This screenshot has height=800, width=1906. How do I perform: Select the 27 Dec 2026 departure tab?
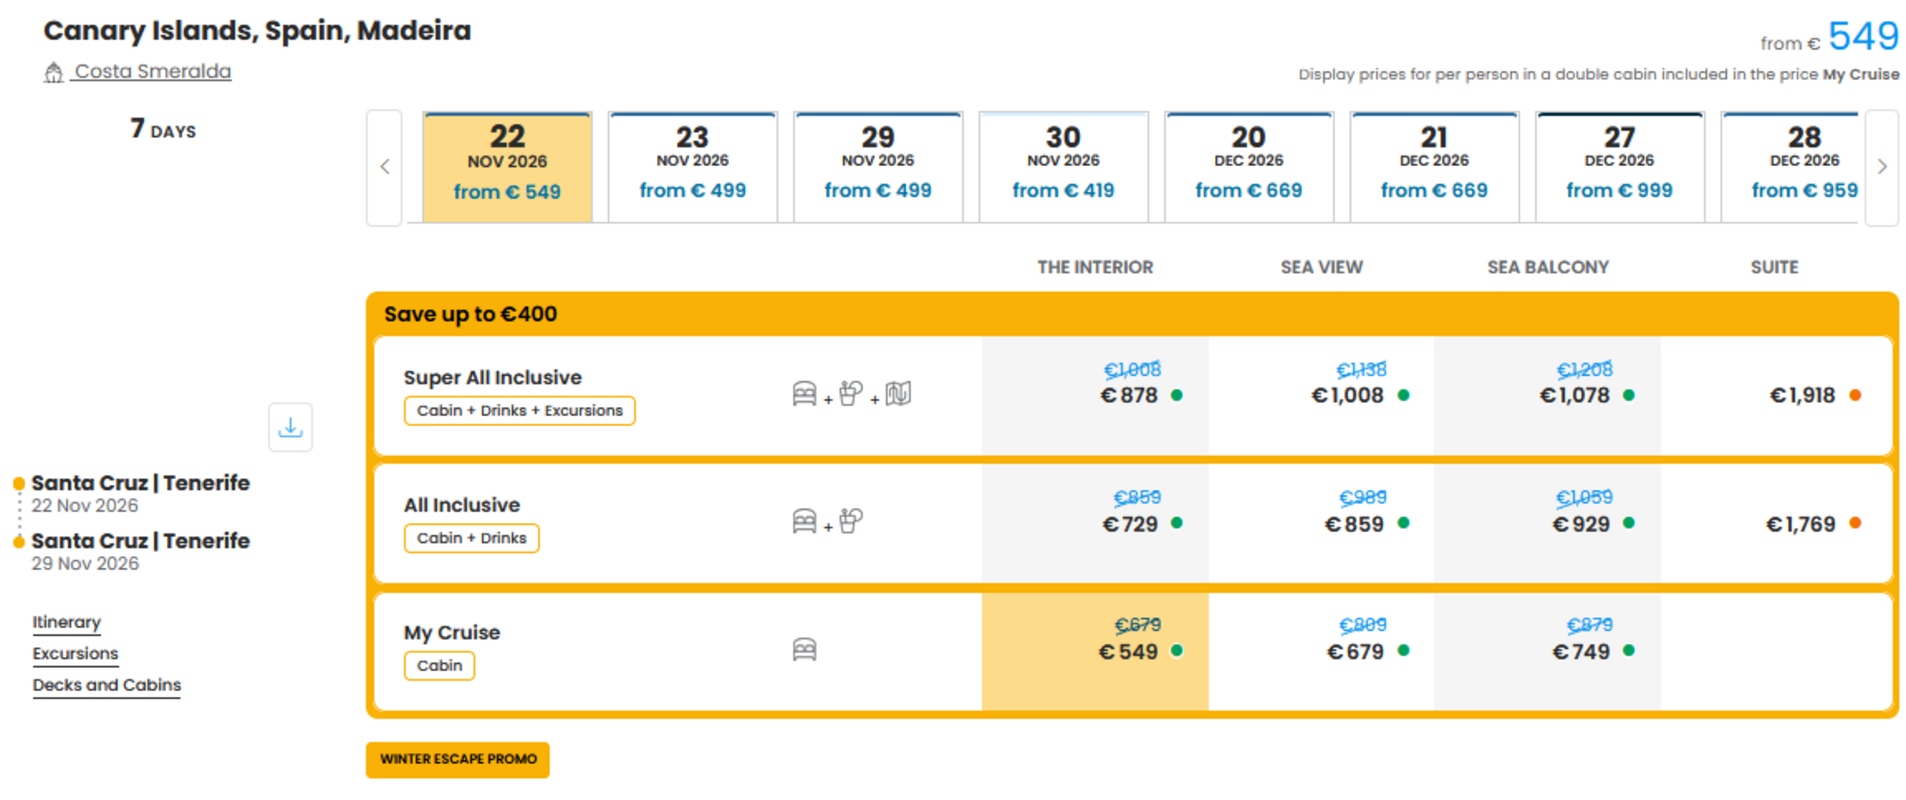point(1620,167)
